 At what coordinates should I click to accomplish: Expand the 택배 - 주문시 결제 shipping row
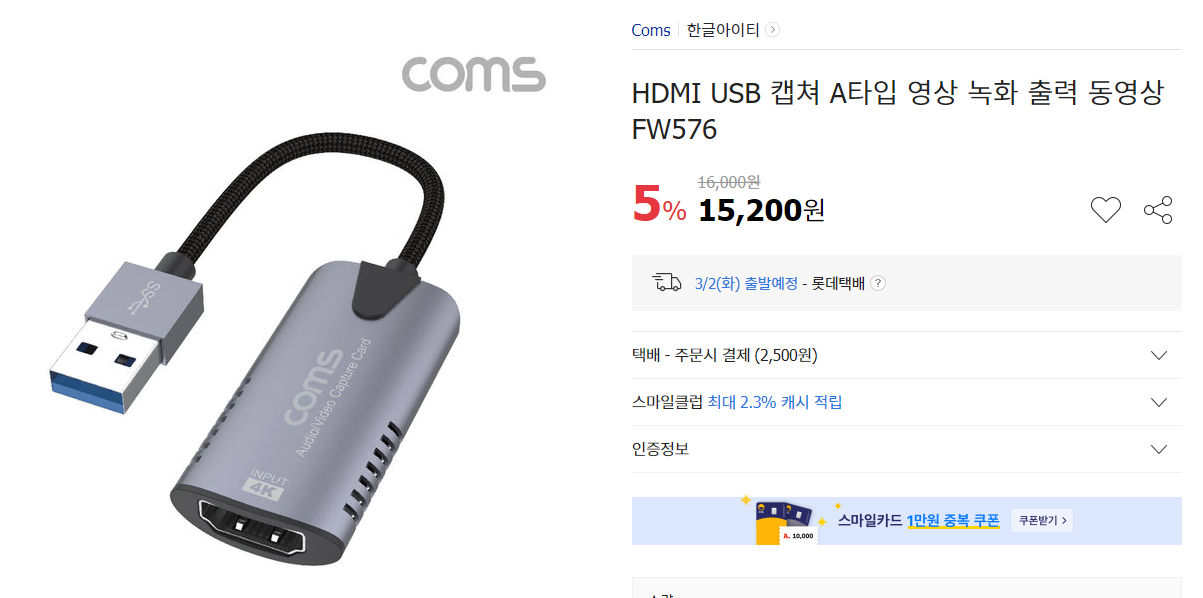(x=906, y=355)
